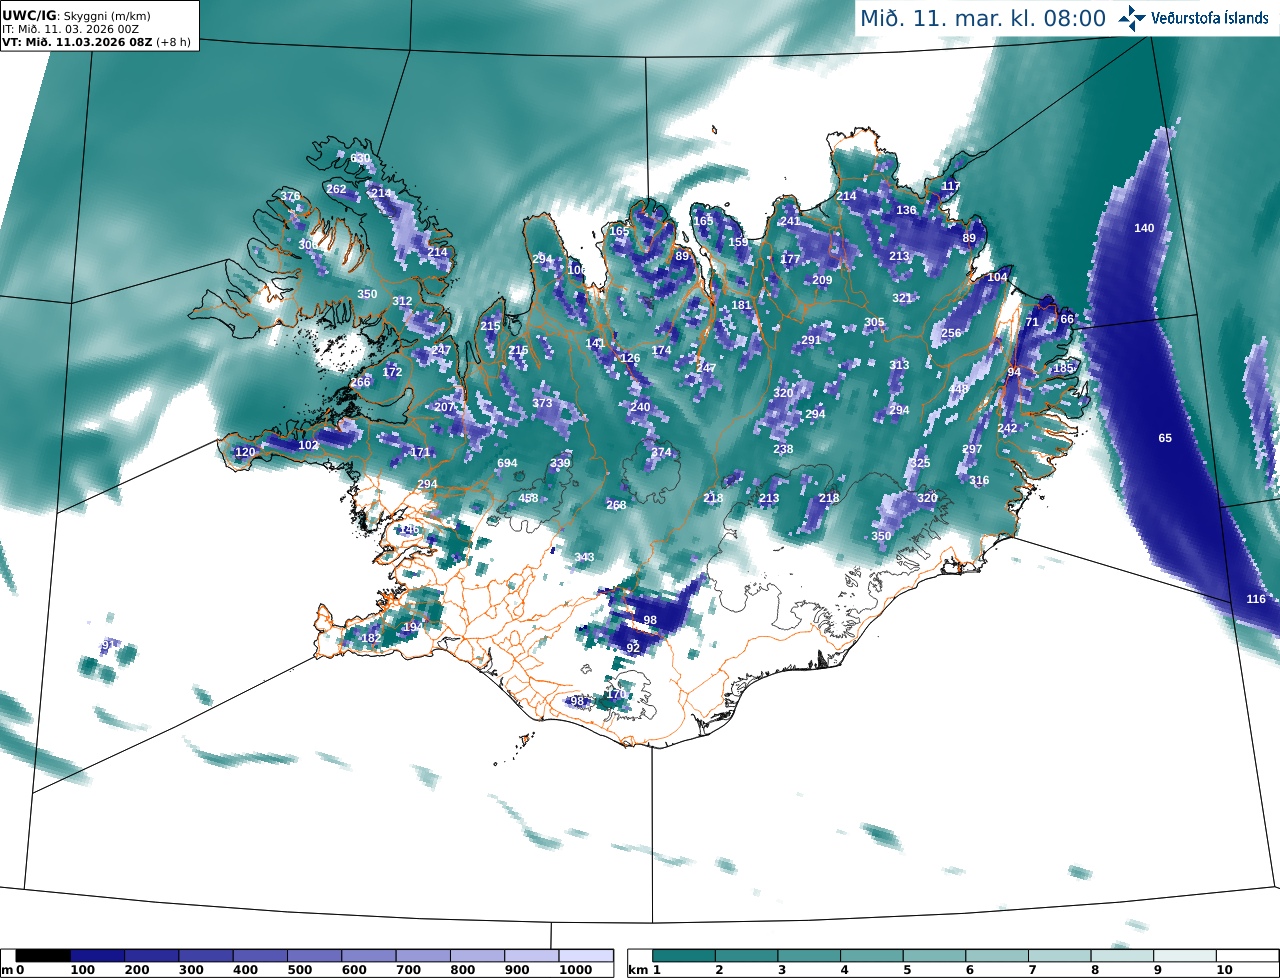Pick the dark teal 1–2 km legend swatch
The image size is (1280, 978).
coord(684,956)
